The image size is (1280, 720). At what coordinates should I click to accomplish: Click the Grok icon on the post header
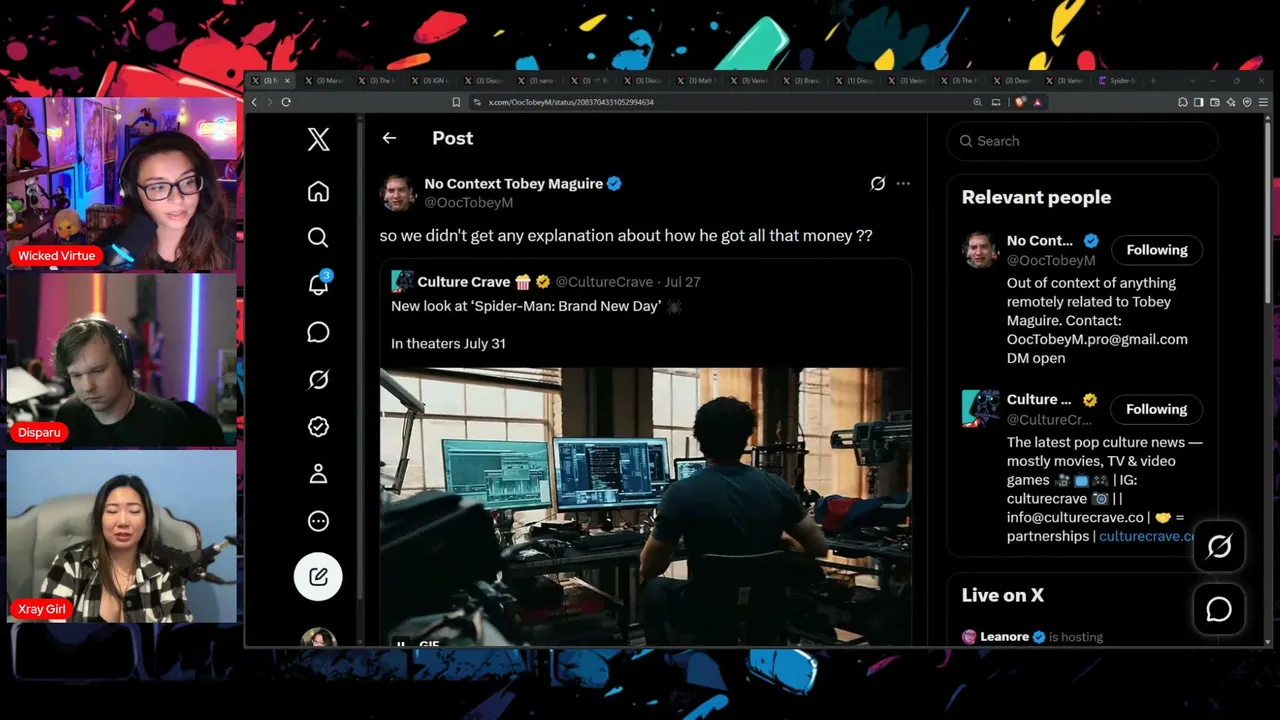click(878, 184)
